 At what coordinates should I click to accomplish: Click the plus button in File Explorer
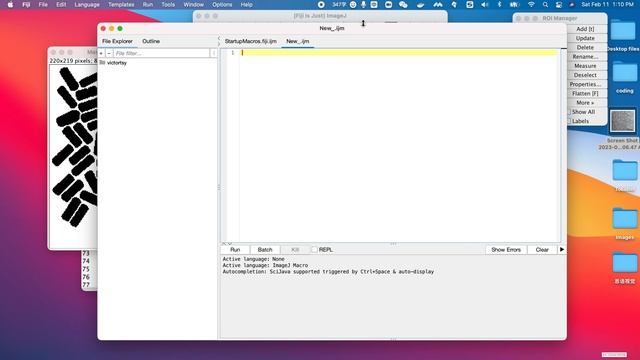(x=101, y=53)
